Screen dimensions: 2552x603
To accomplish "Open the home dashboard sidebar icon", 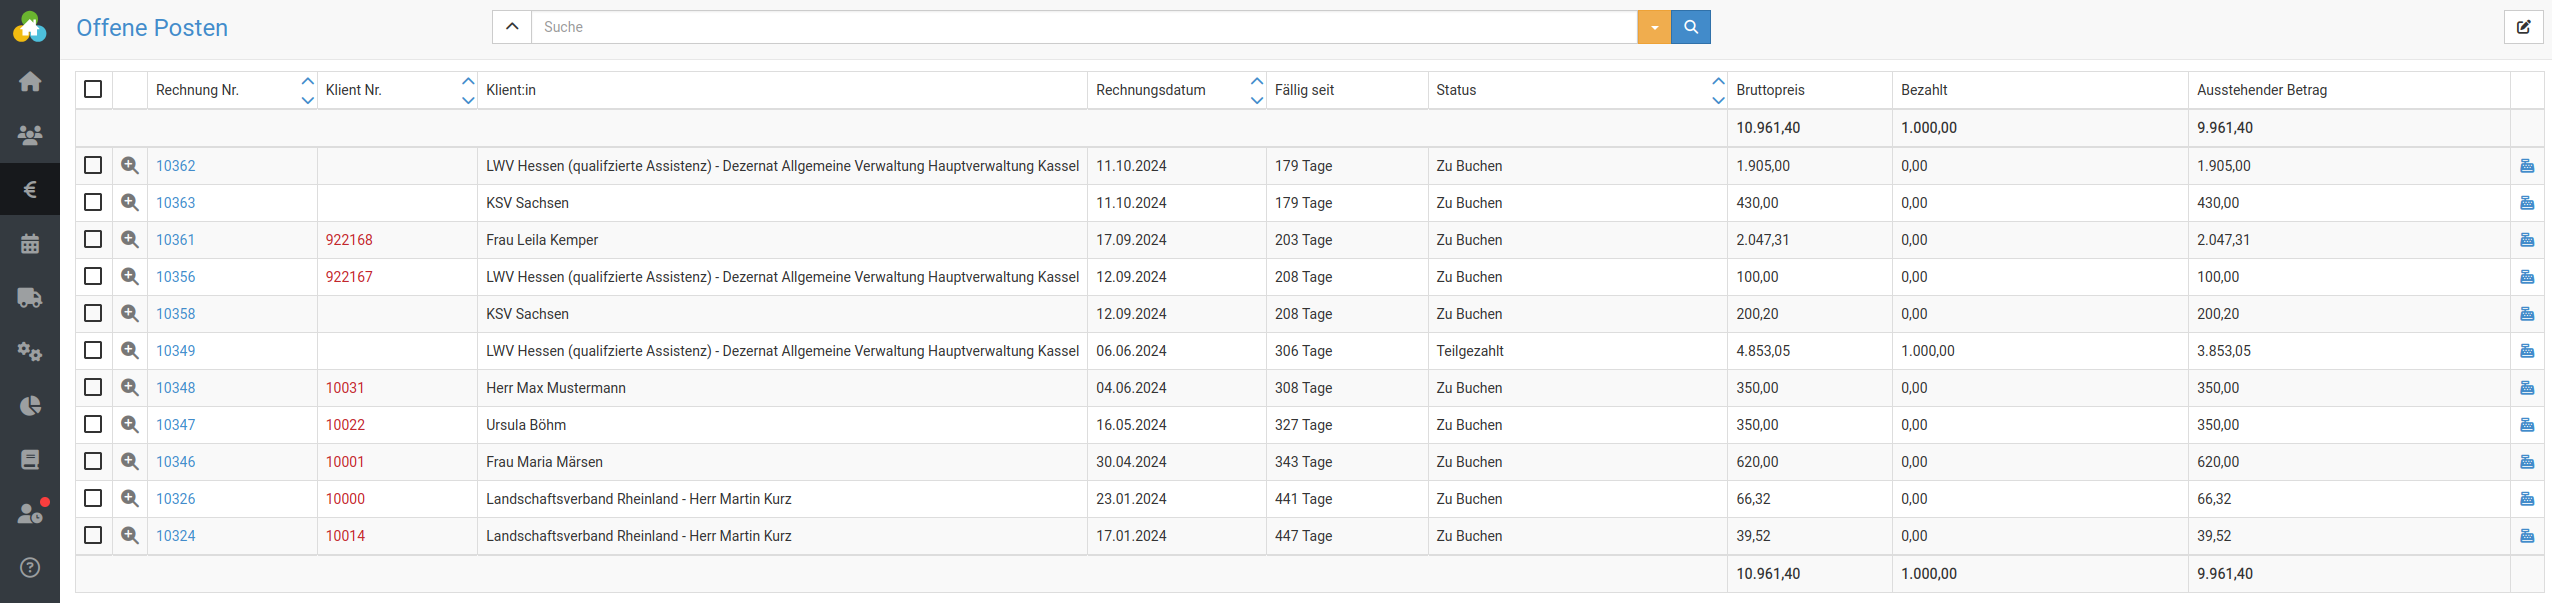I will (x=30, y=81).
